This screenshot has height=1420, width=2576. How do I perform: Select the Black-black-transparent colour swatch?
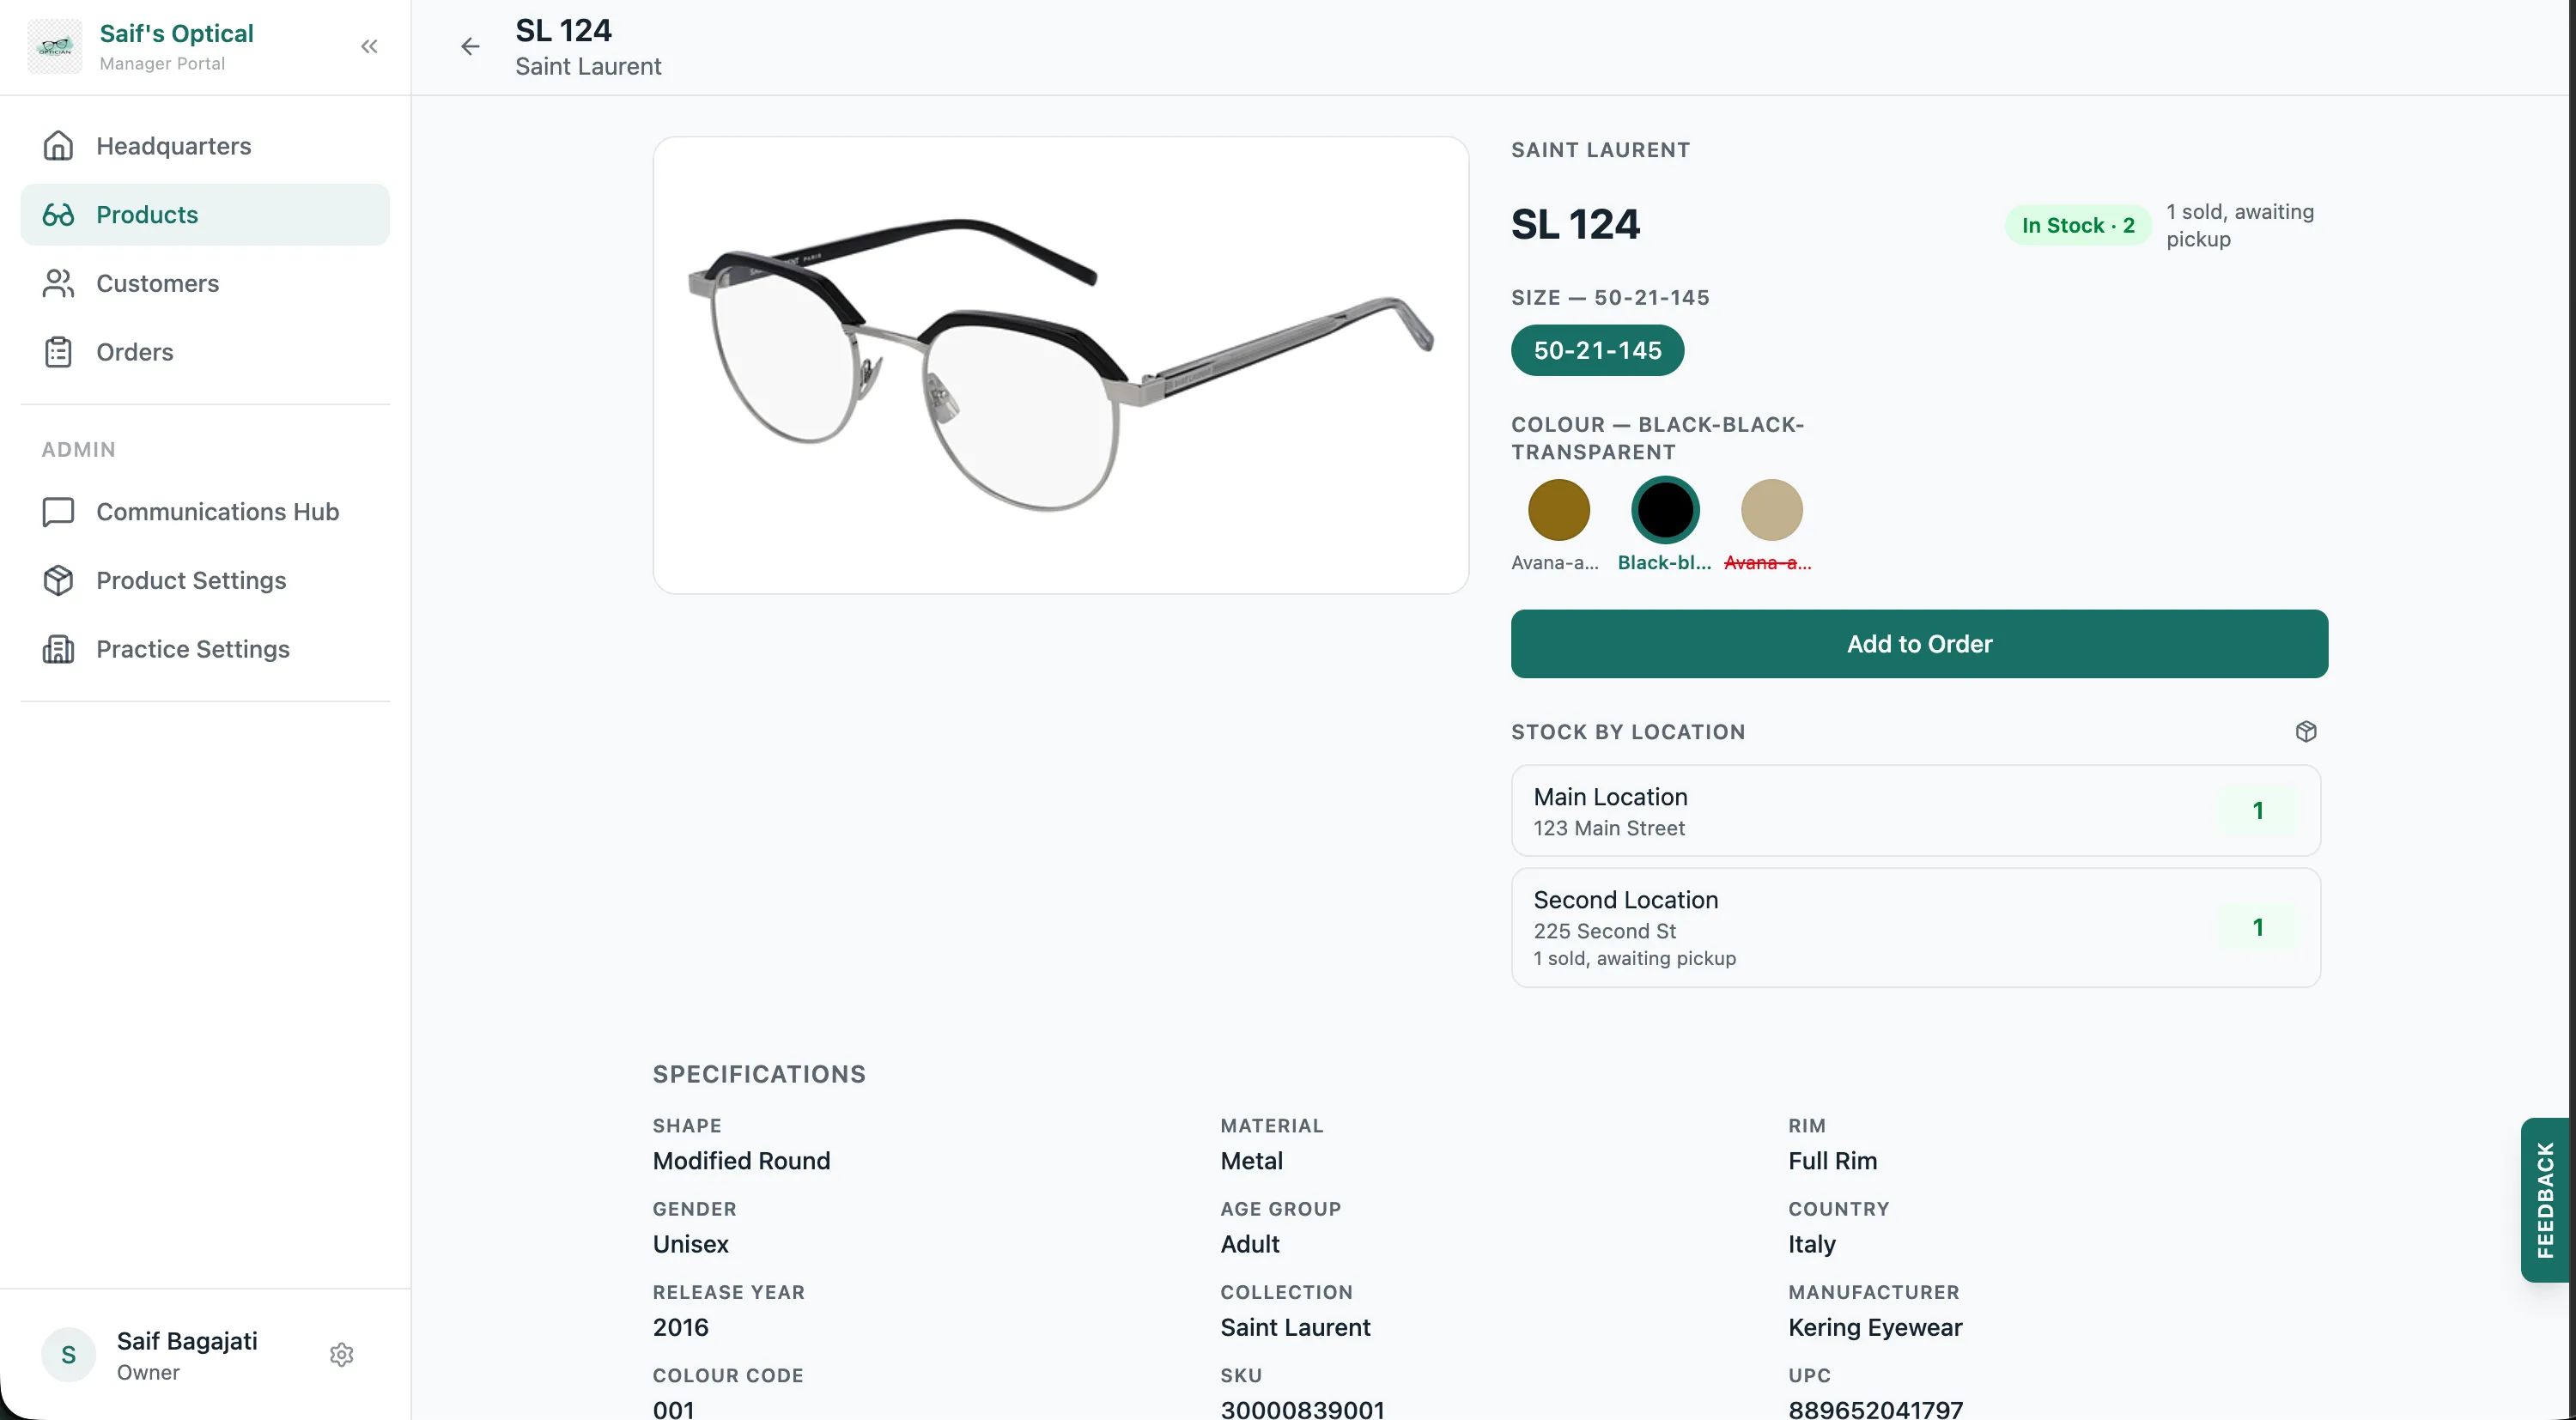tap(1665, 509)
